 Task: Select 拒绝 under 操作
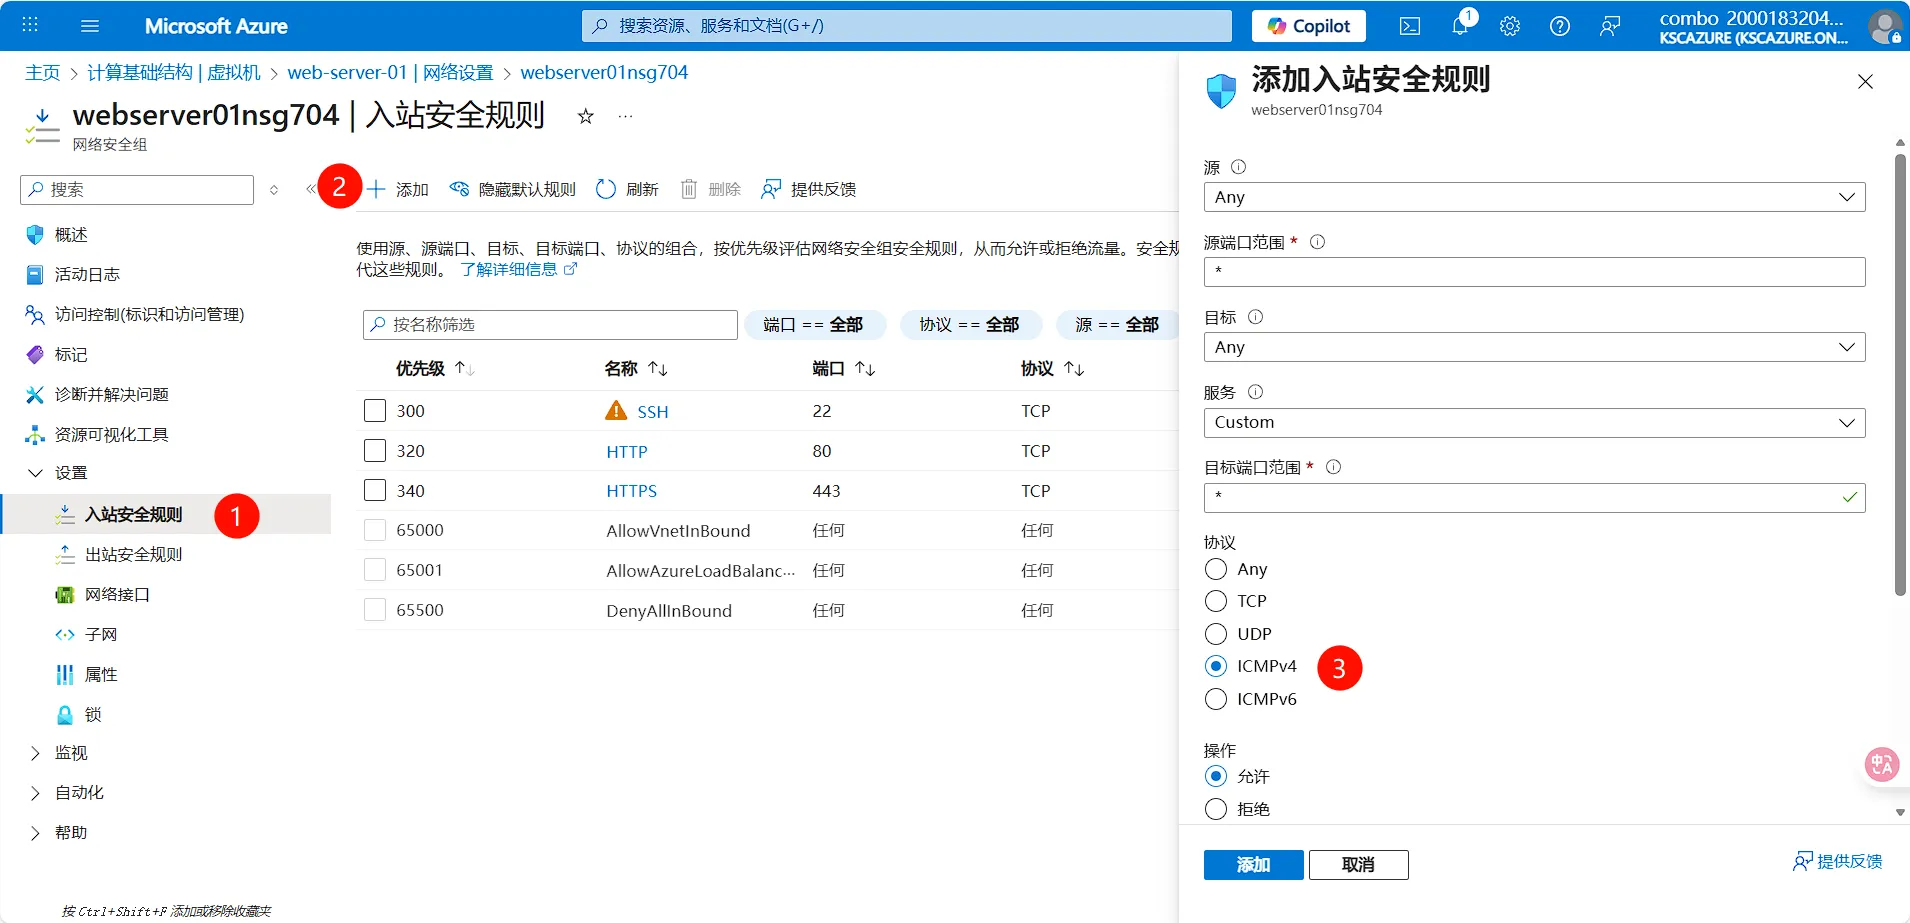point(1216,808)
